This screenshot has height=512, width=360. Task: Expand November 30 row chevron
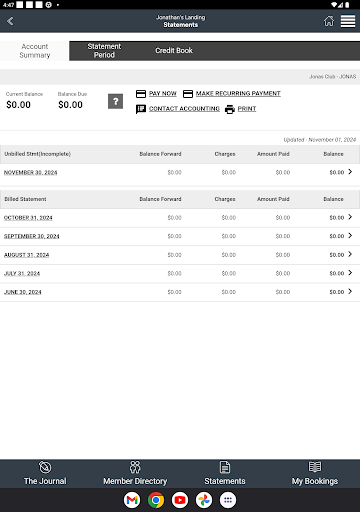[350, 172]
